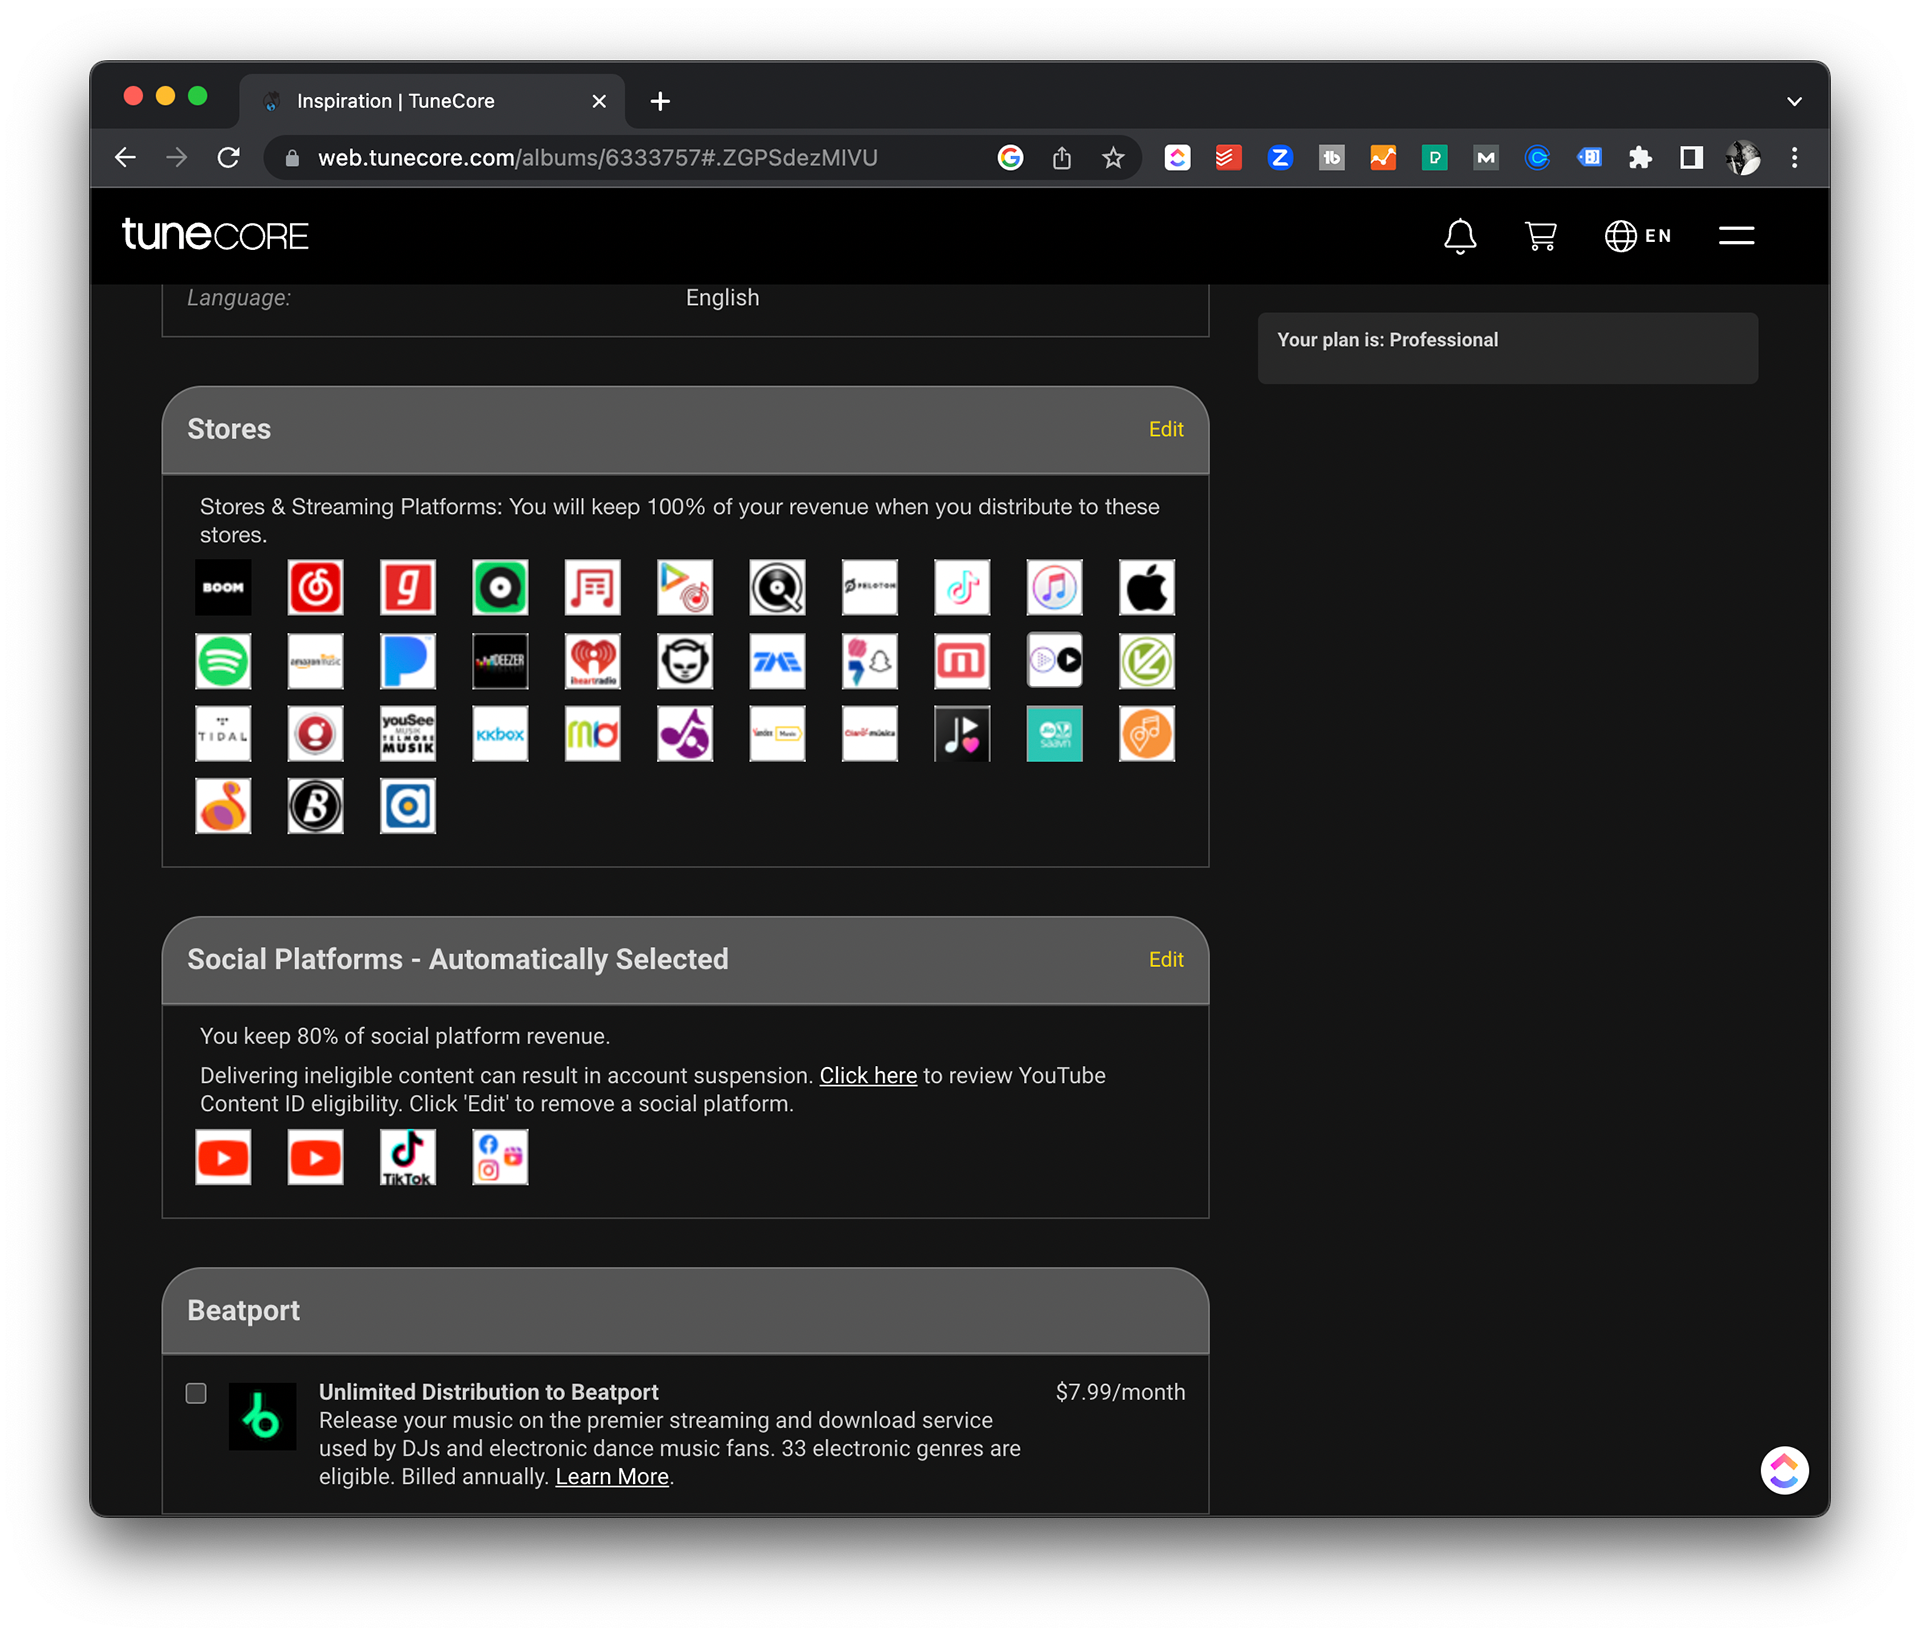Open a new browser tab
This screenshot has width=1920, height=1636.
[660, 101]
